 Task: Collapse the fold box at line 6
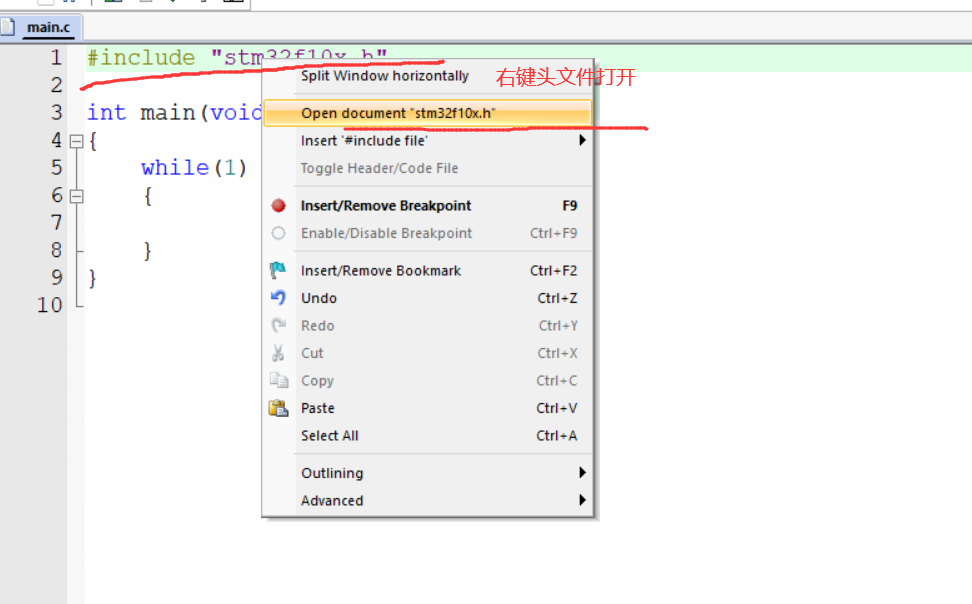coord(76,197)
